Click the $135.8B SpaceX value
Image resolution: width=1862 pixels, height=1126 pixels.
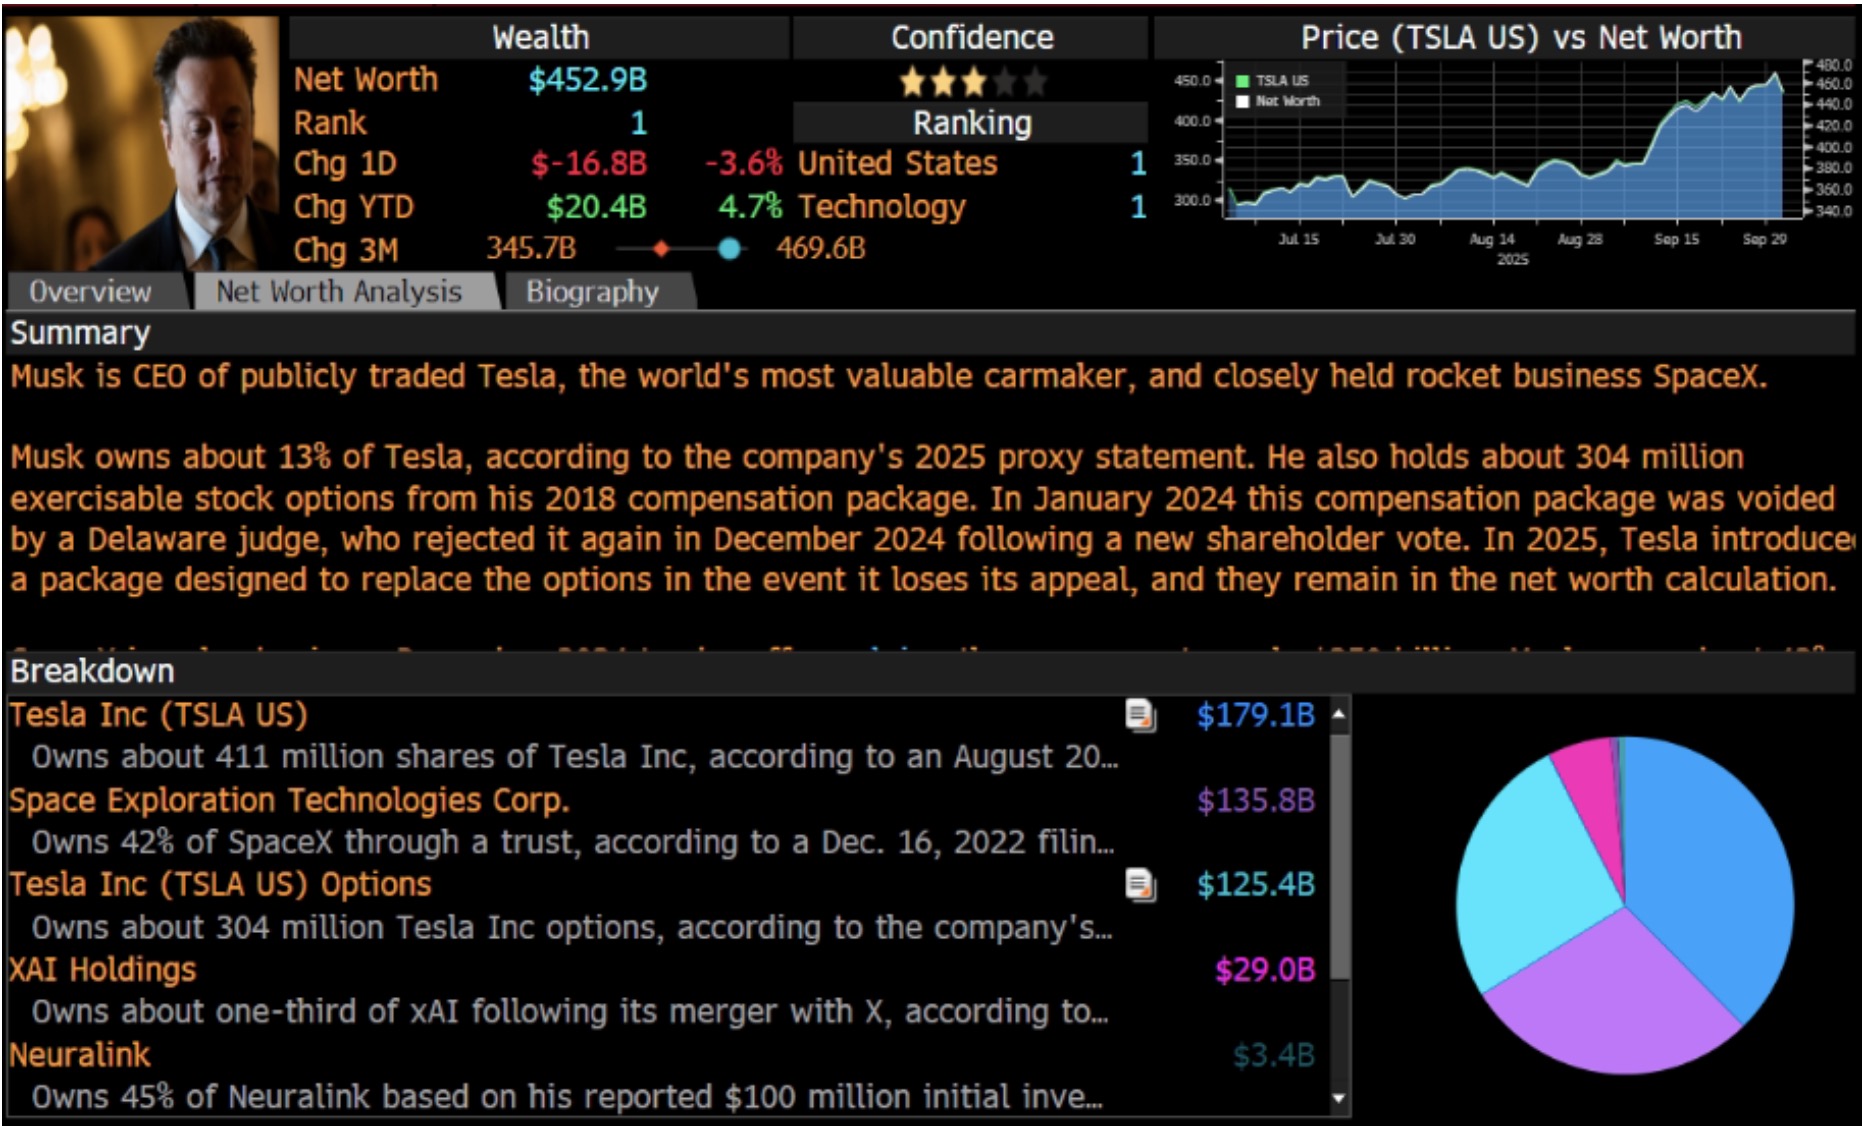point(1256,800)
